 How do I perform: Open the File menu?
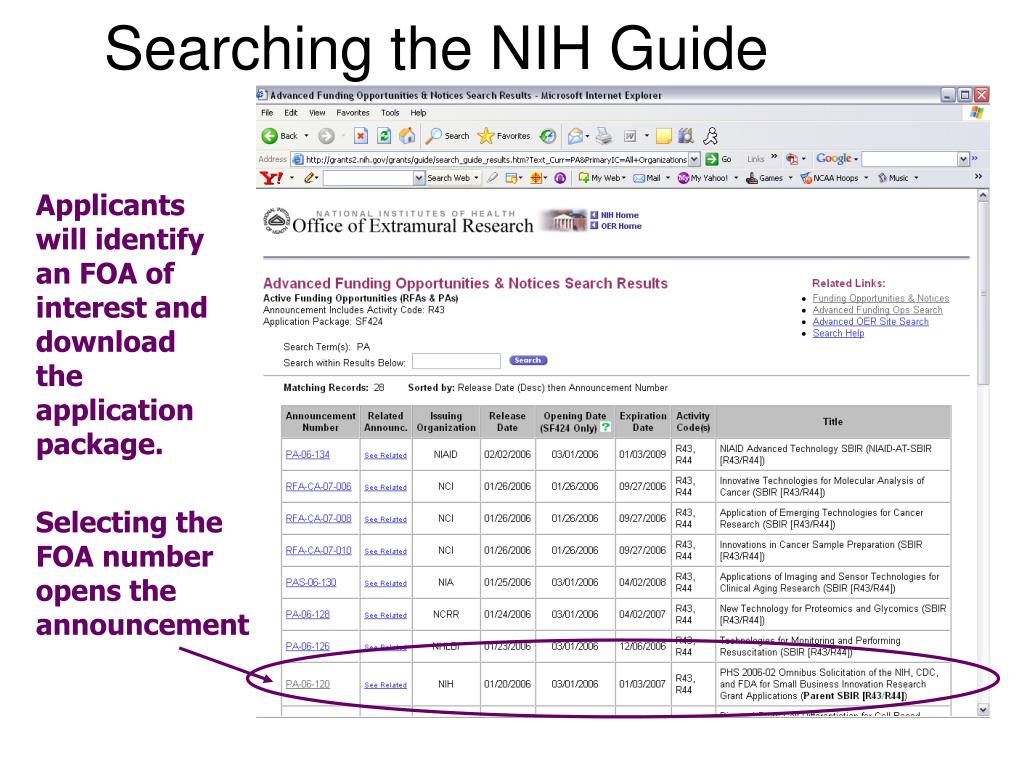coord(267,112)
